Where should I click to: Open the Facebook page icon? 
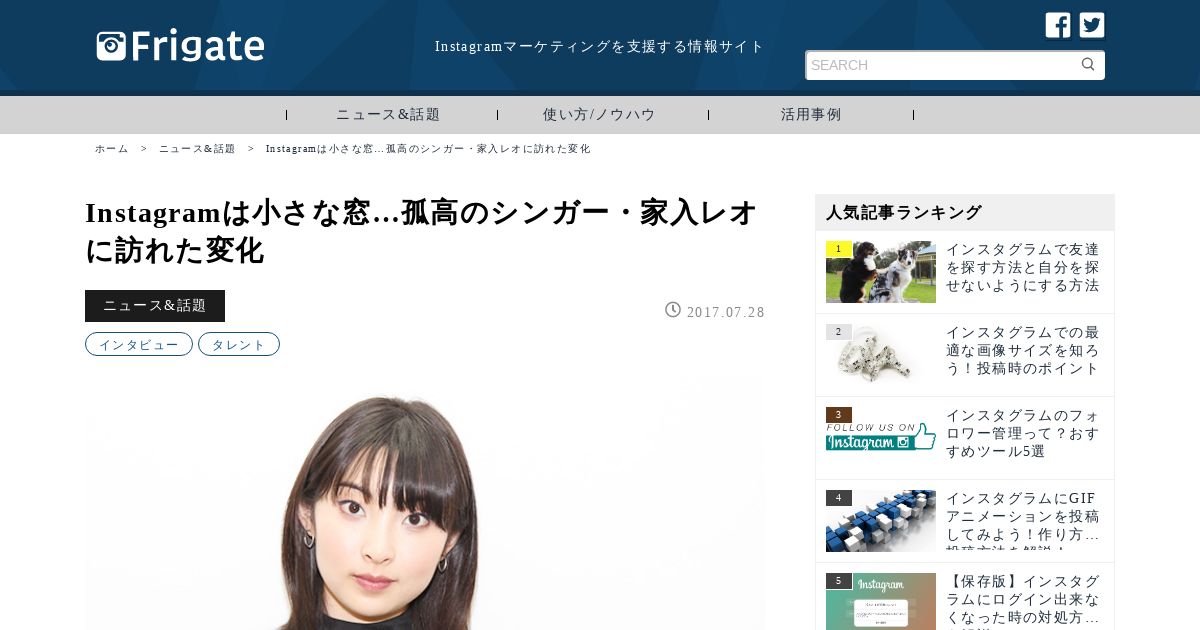coord(1058,25)
